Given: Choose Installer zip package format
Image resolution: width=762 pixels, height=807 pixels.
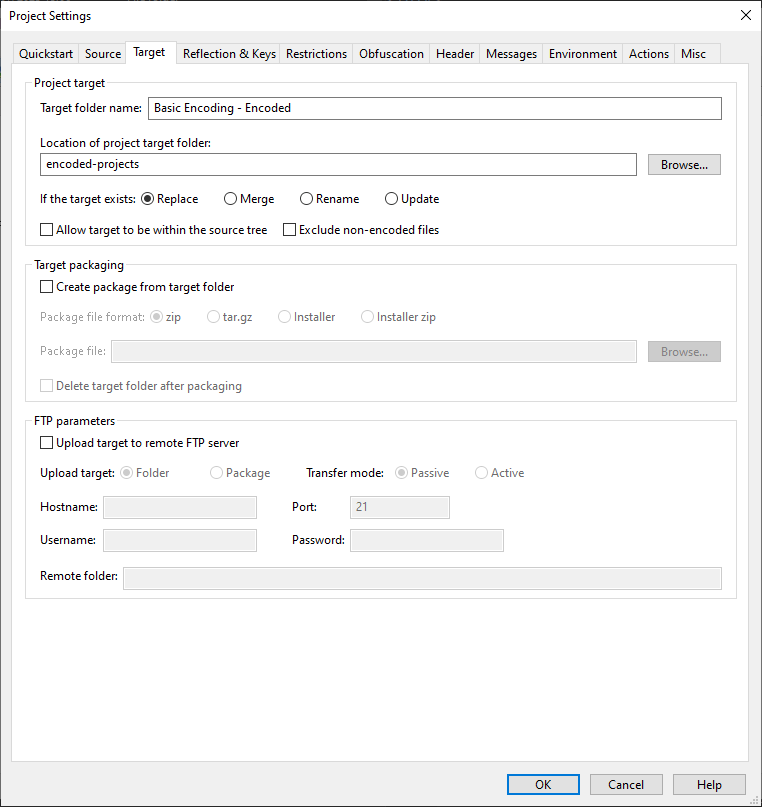Looking at the screenshot, I should 398,317.
